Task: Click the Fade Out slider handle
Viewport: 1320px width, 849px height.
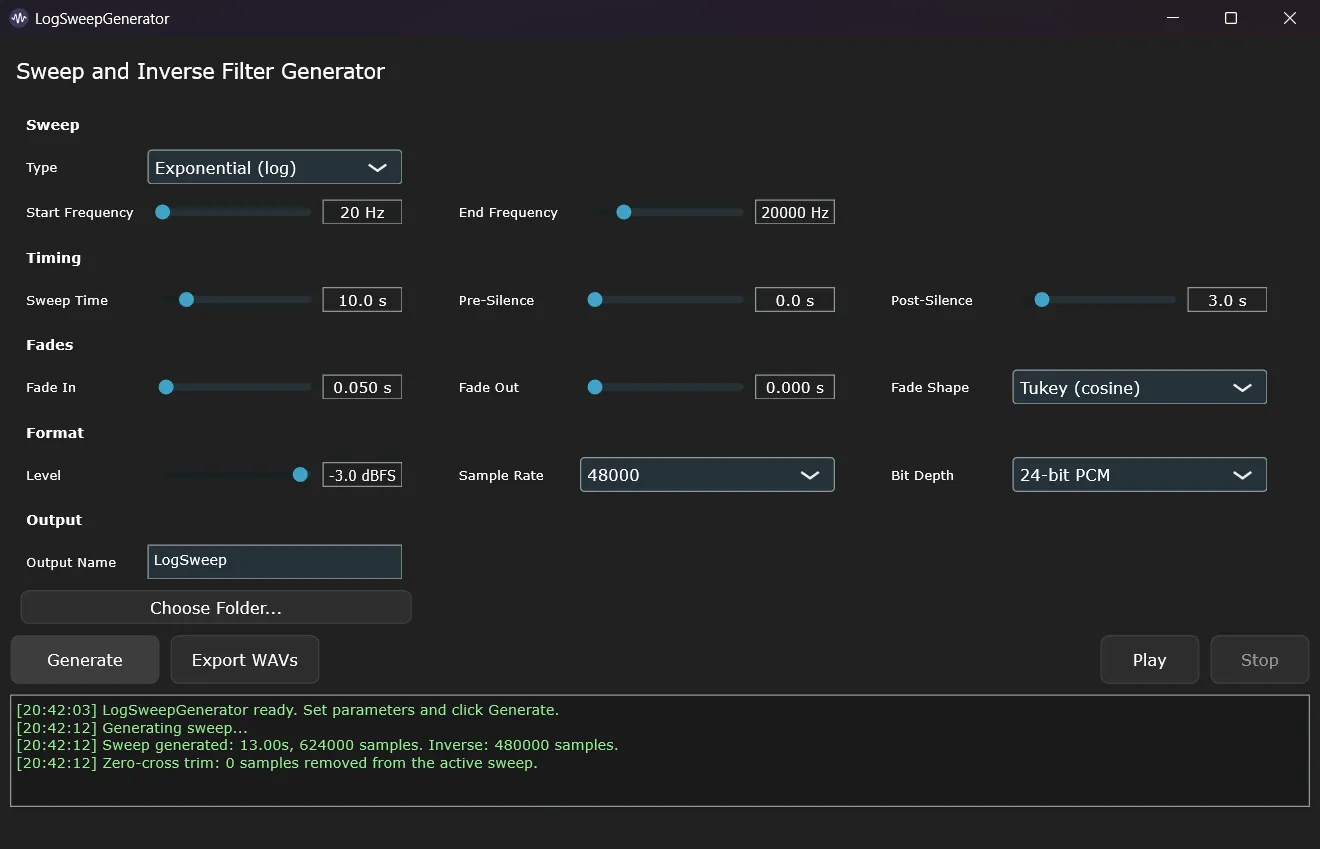Action: pos(595,387)
